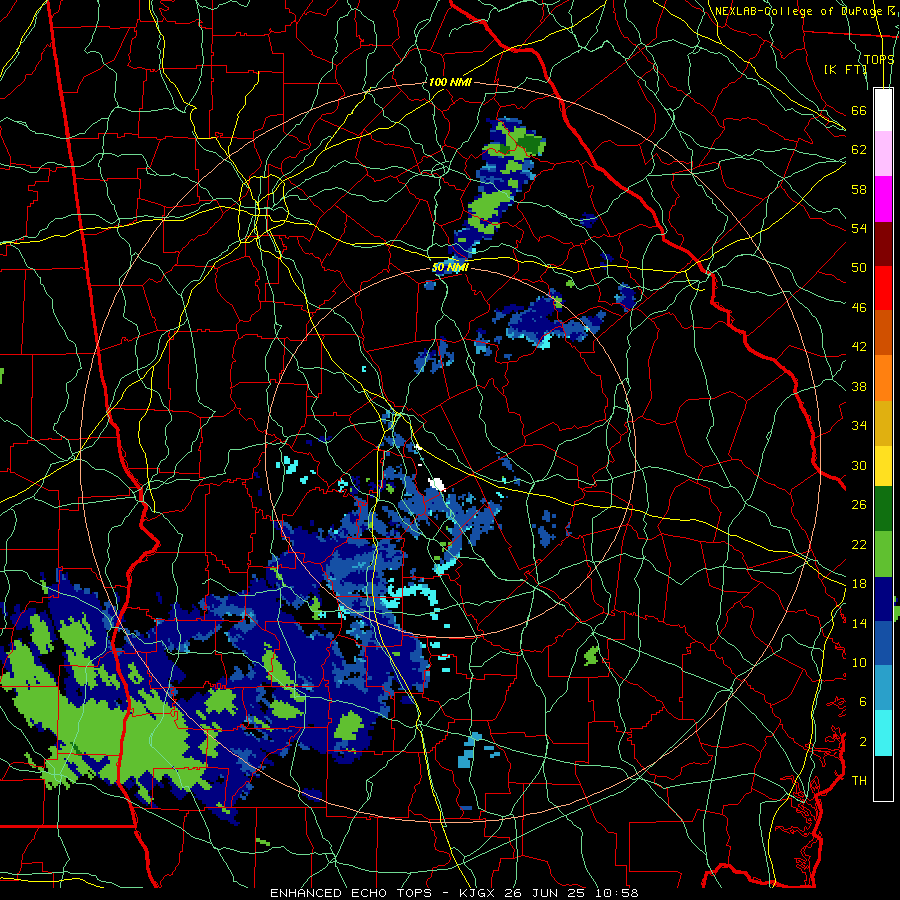This screenshot has width=900, height=900.
Task: Click the '34' legend value
Action: click(x=859, y=425)
